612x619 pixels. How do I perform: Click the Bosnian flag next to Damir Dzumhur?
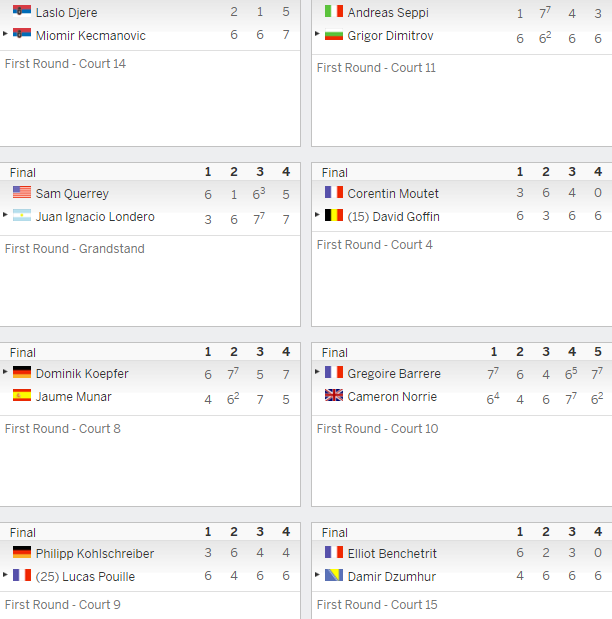(x=334, y=575)
